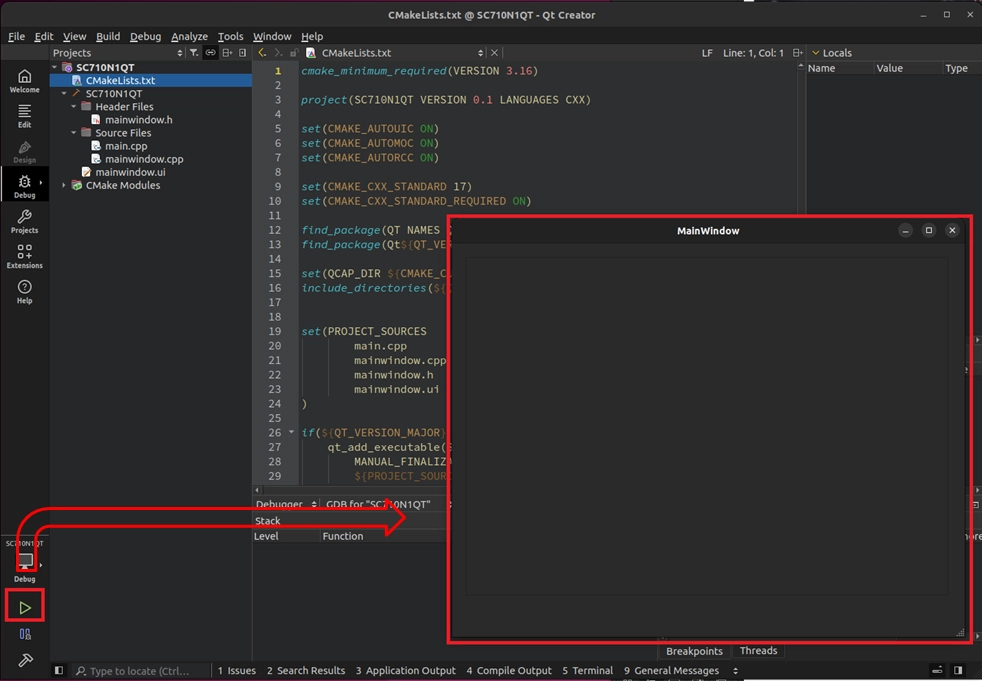Screen dimensions: 982x681
Task: Open the Welcome mode
Action: [x=24, y=81]
